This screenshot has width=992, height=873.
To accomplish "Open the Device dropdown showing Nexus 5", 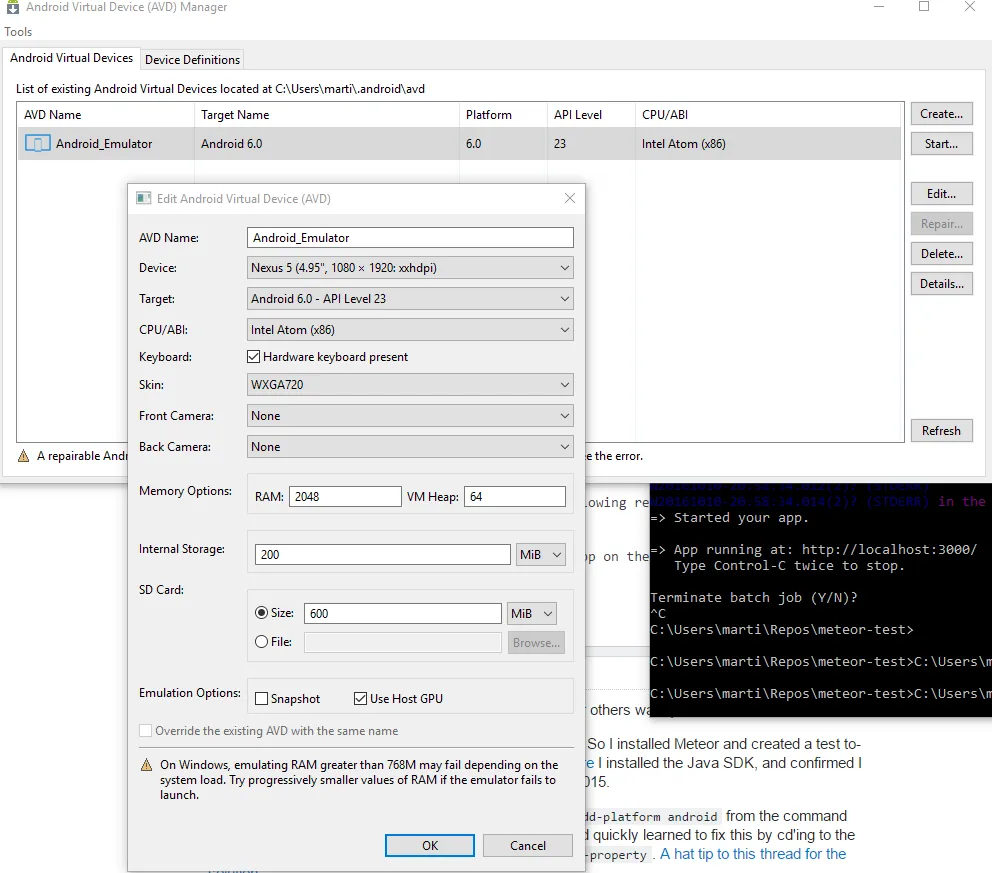I will coord(410,268).
